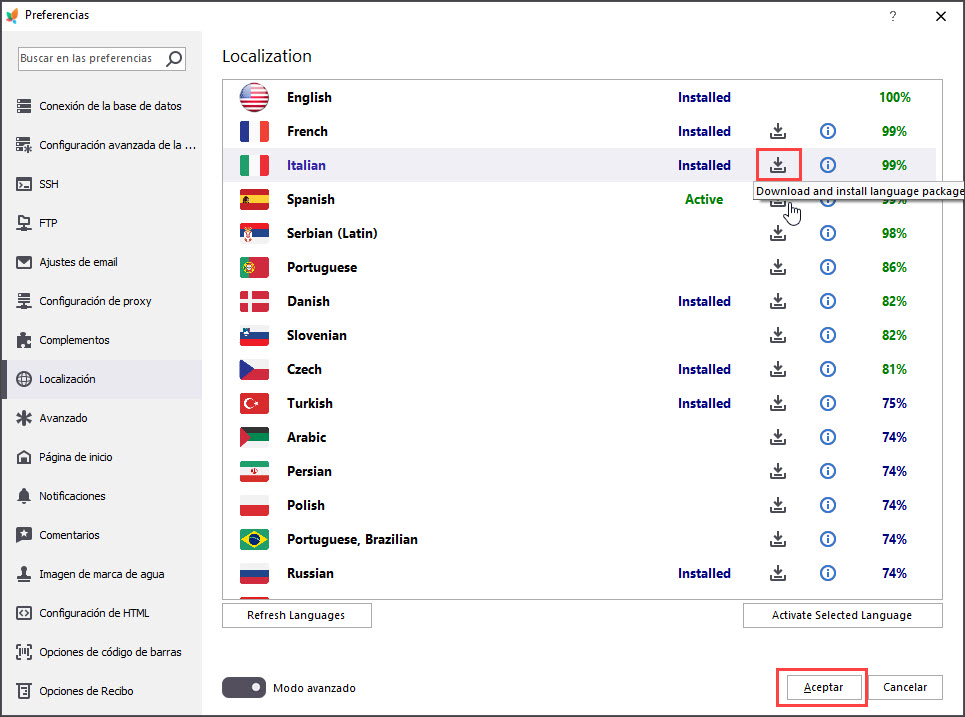Open Opciones de Recibo
This screenshot has height=717, width=965.
point(102,691)
